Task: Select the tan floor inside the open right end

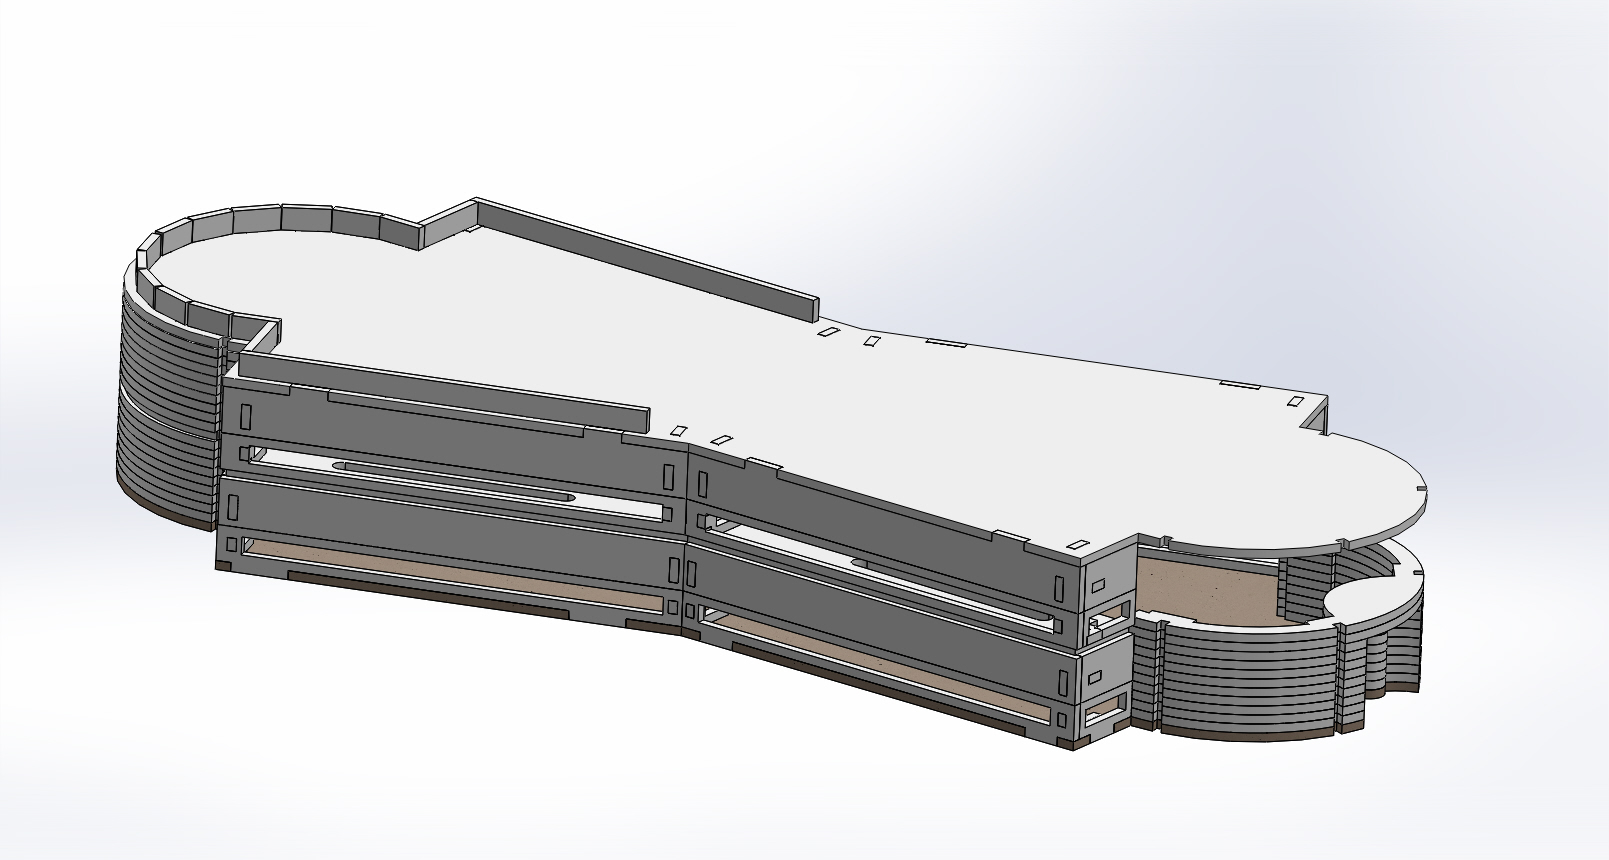Action: click(1210, 590)
